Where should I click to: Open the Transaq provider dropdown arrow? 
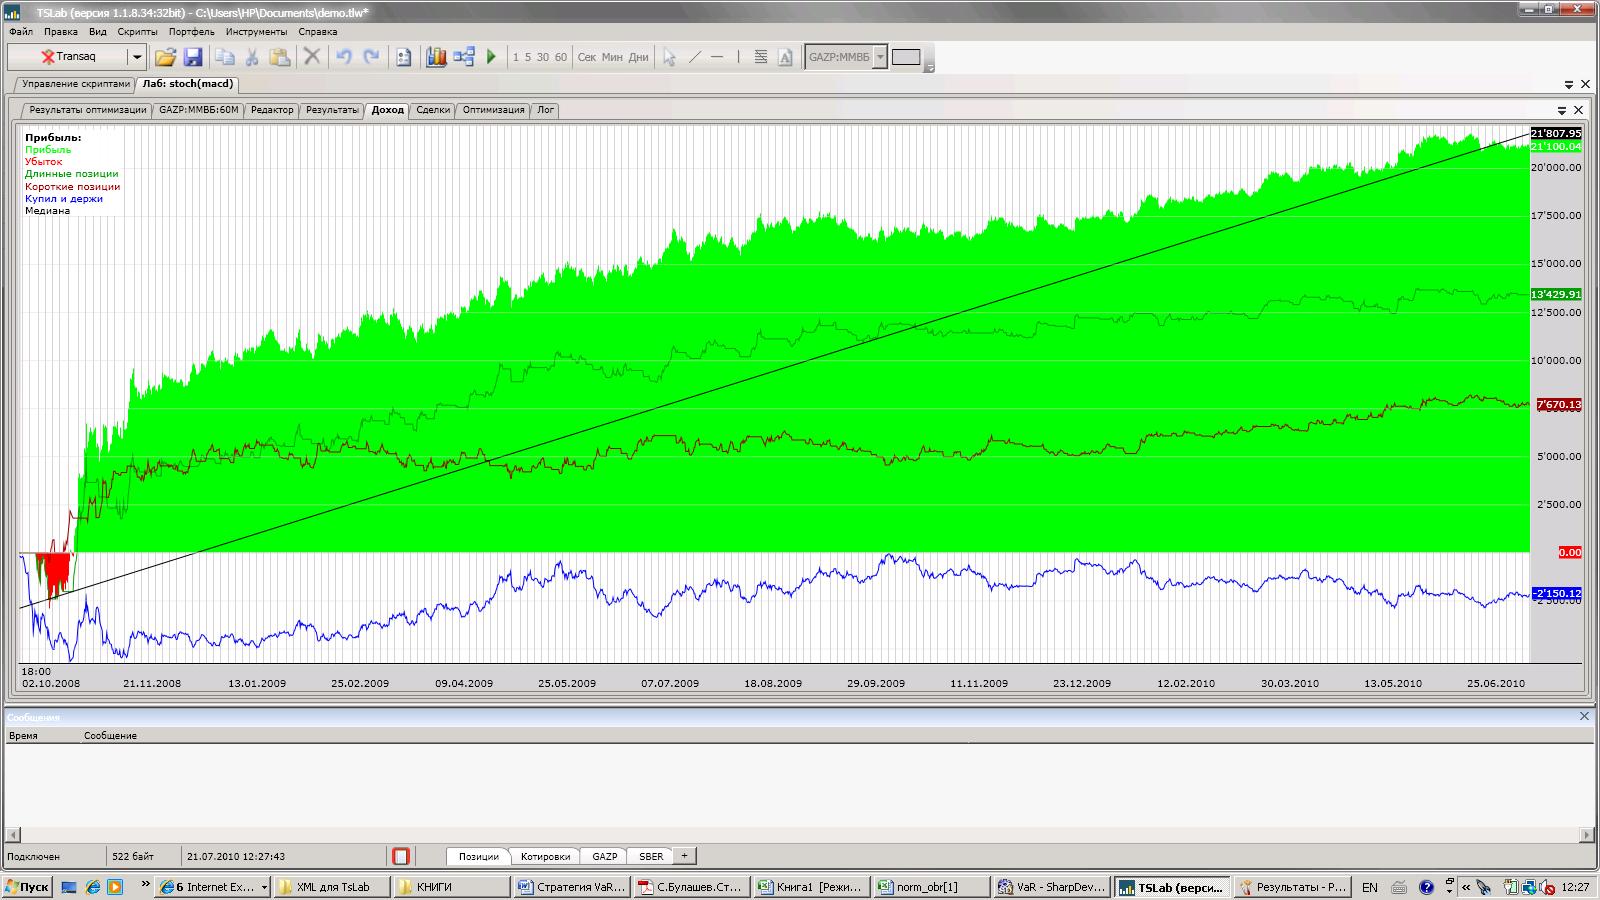[137, 57]
